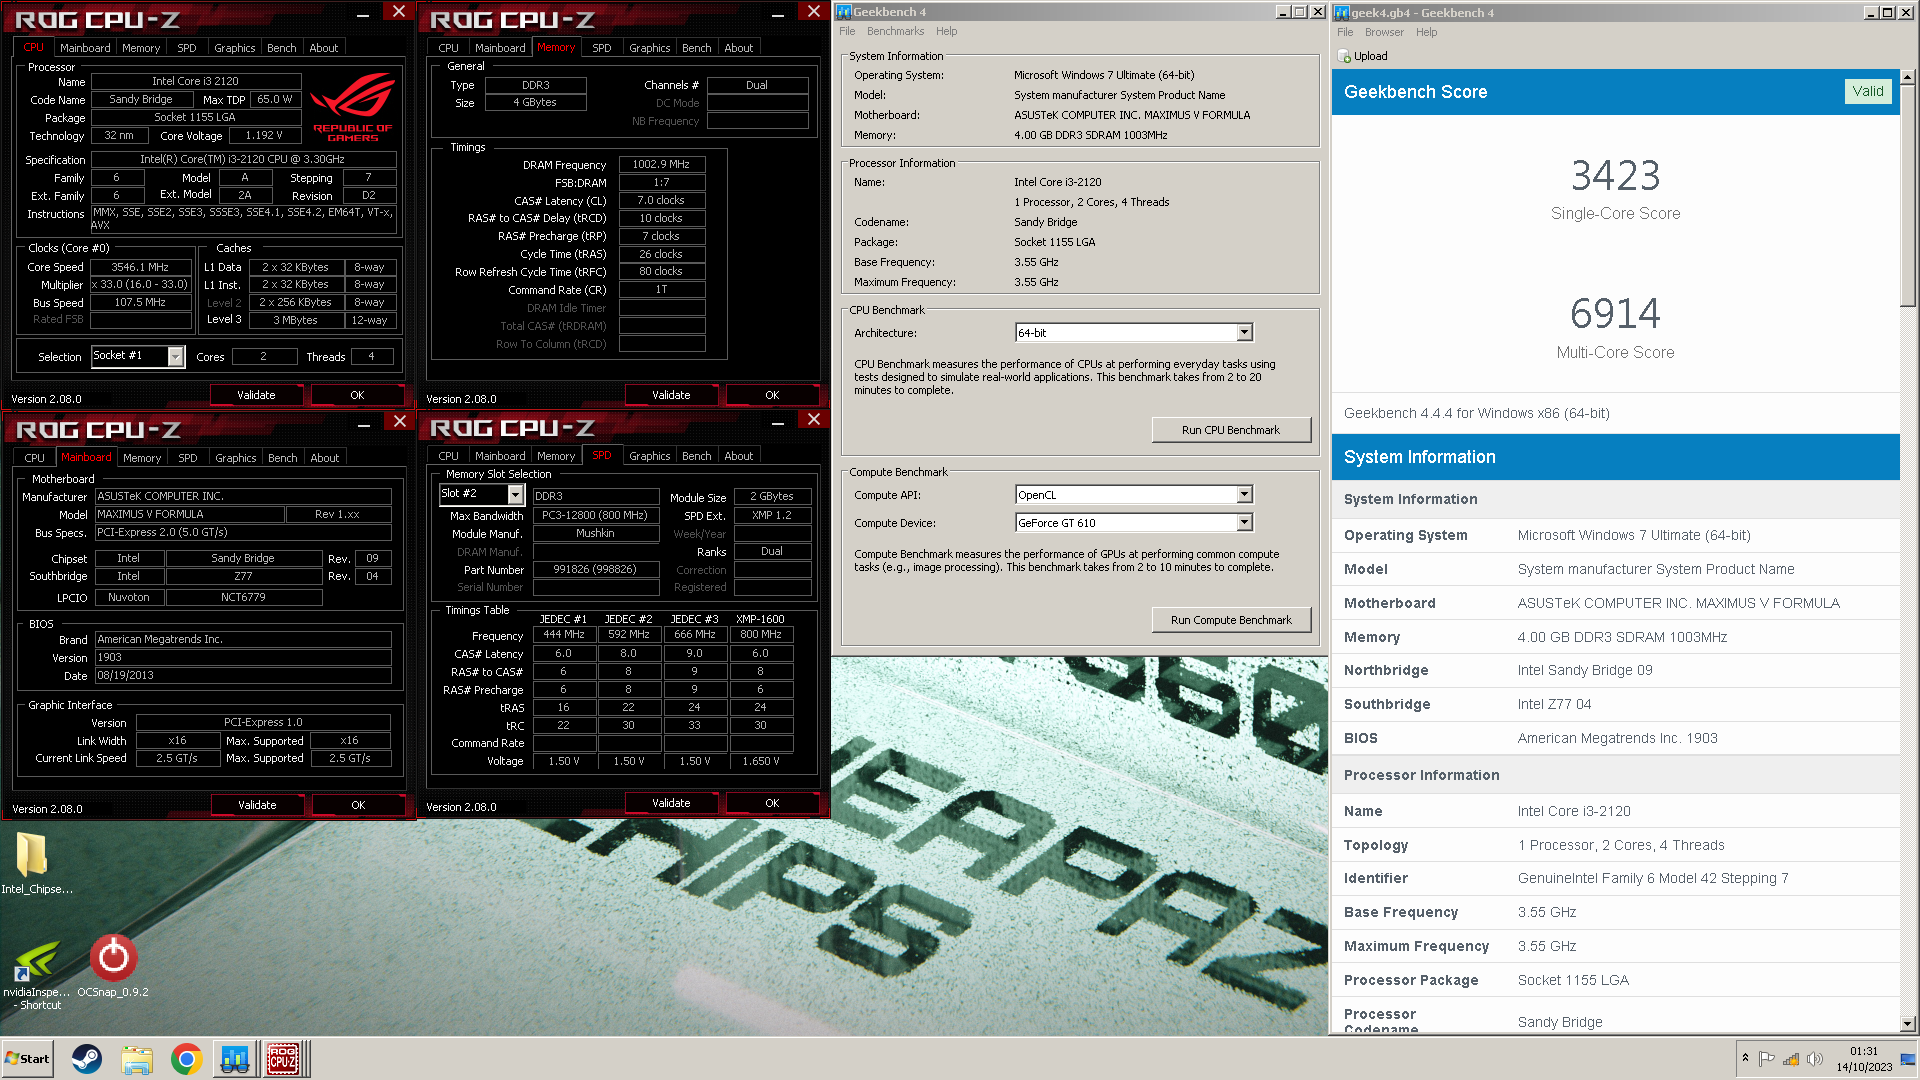
Task: Open File Explorer from the taskbar
Action: [x=137, y=1058]
